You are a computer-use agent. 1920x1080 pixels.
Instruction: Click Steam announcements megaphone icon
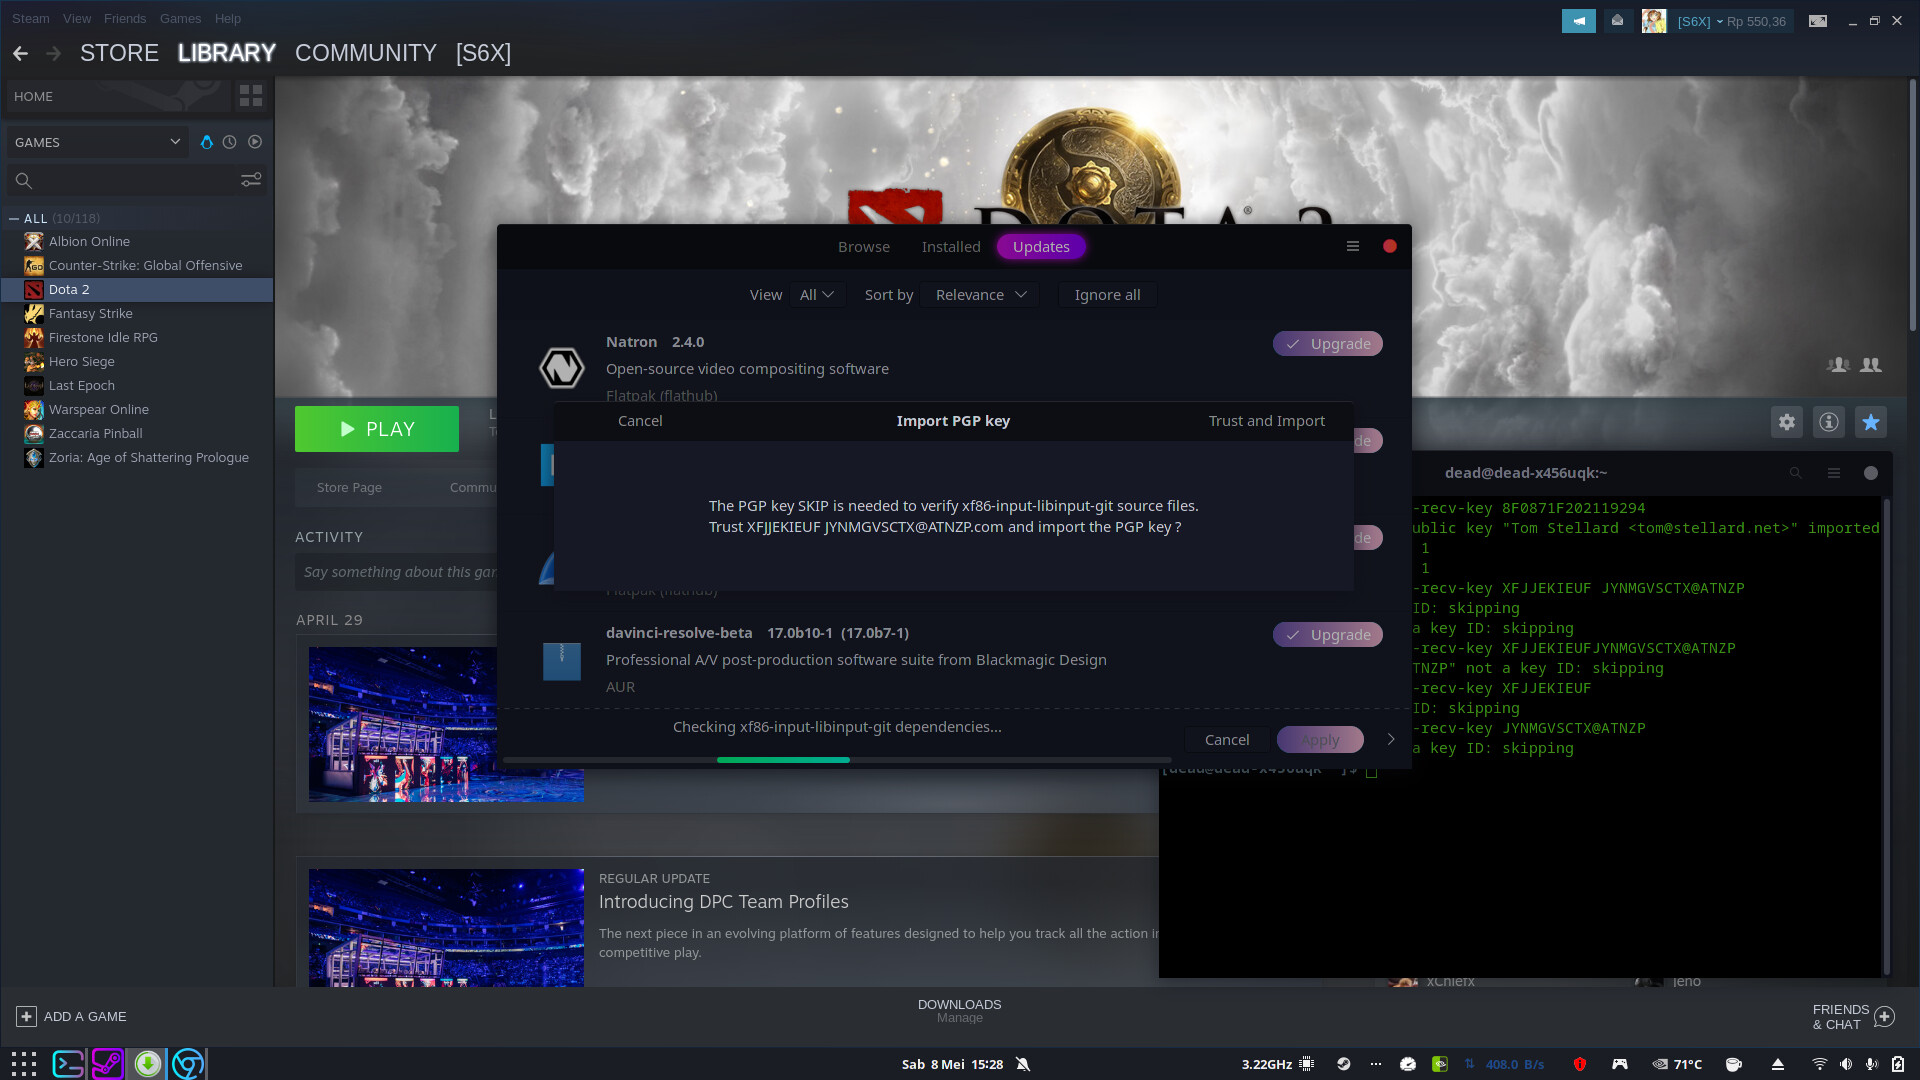(x=1578, y=21)
